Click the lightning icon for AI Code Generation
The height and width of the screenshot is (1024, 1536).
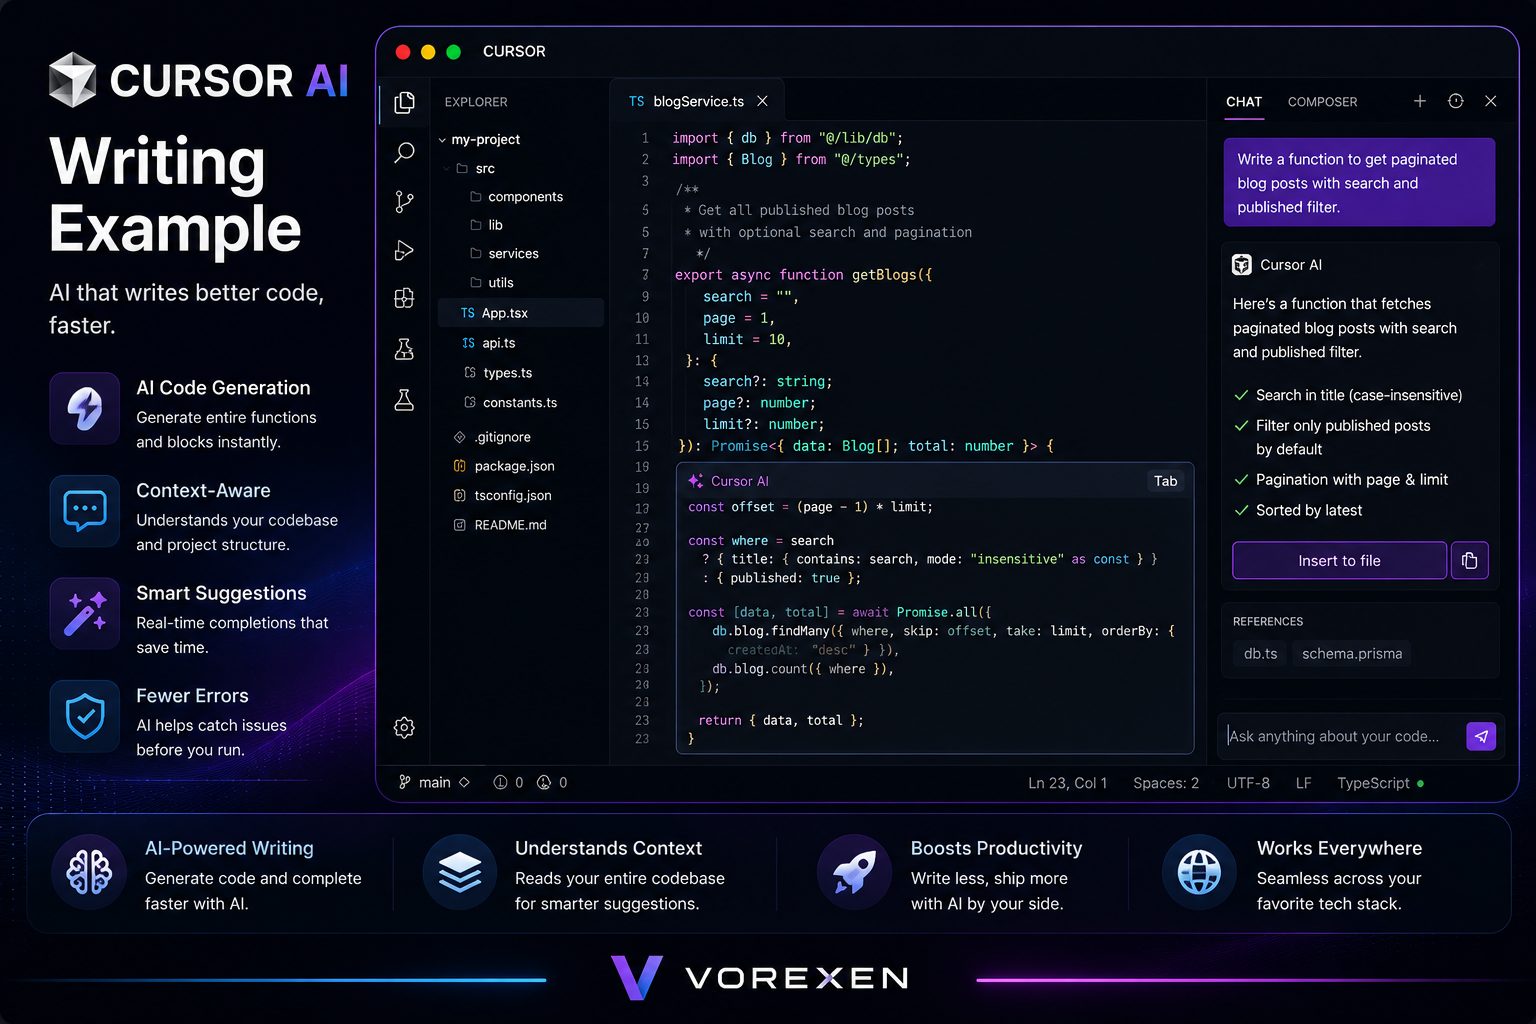click(85, 408)
